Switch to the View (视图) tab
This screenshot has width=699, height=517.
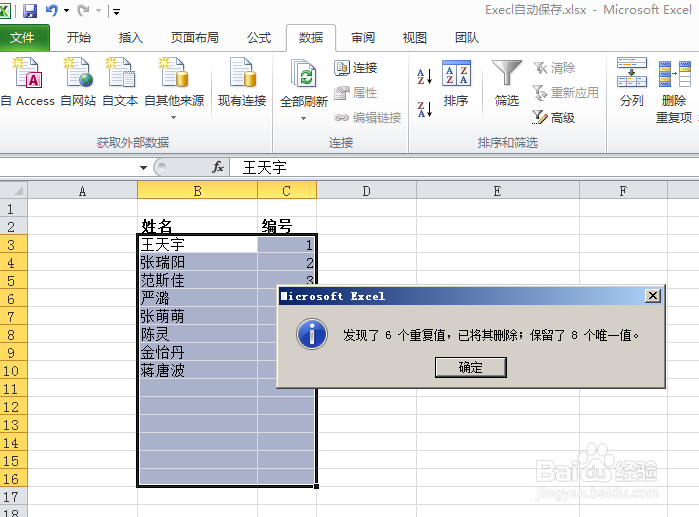(x=415, y=38)
